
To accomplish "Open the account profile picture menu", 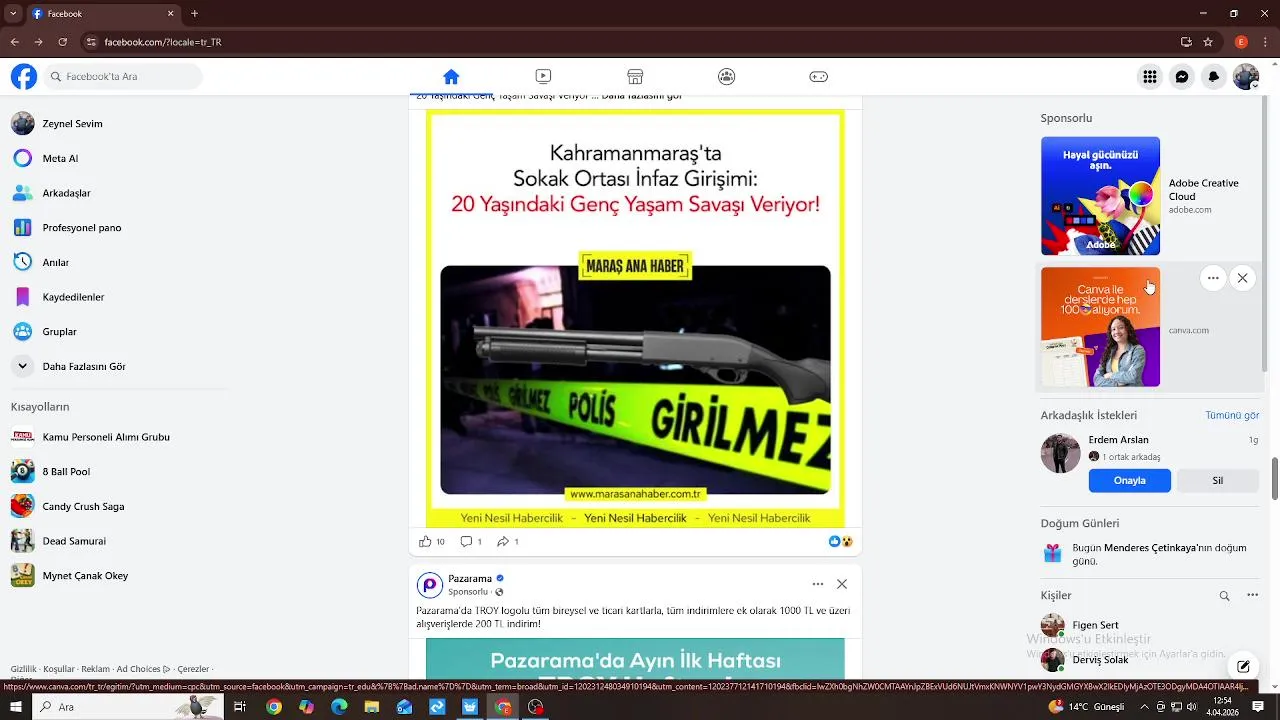I will click(x=1246, y=77).
